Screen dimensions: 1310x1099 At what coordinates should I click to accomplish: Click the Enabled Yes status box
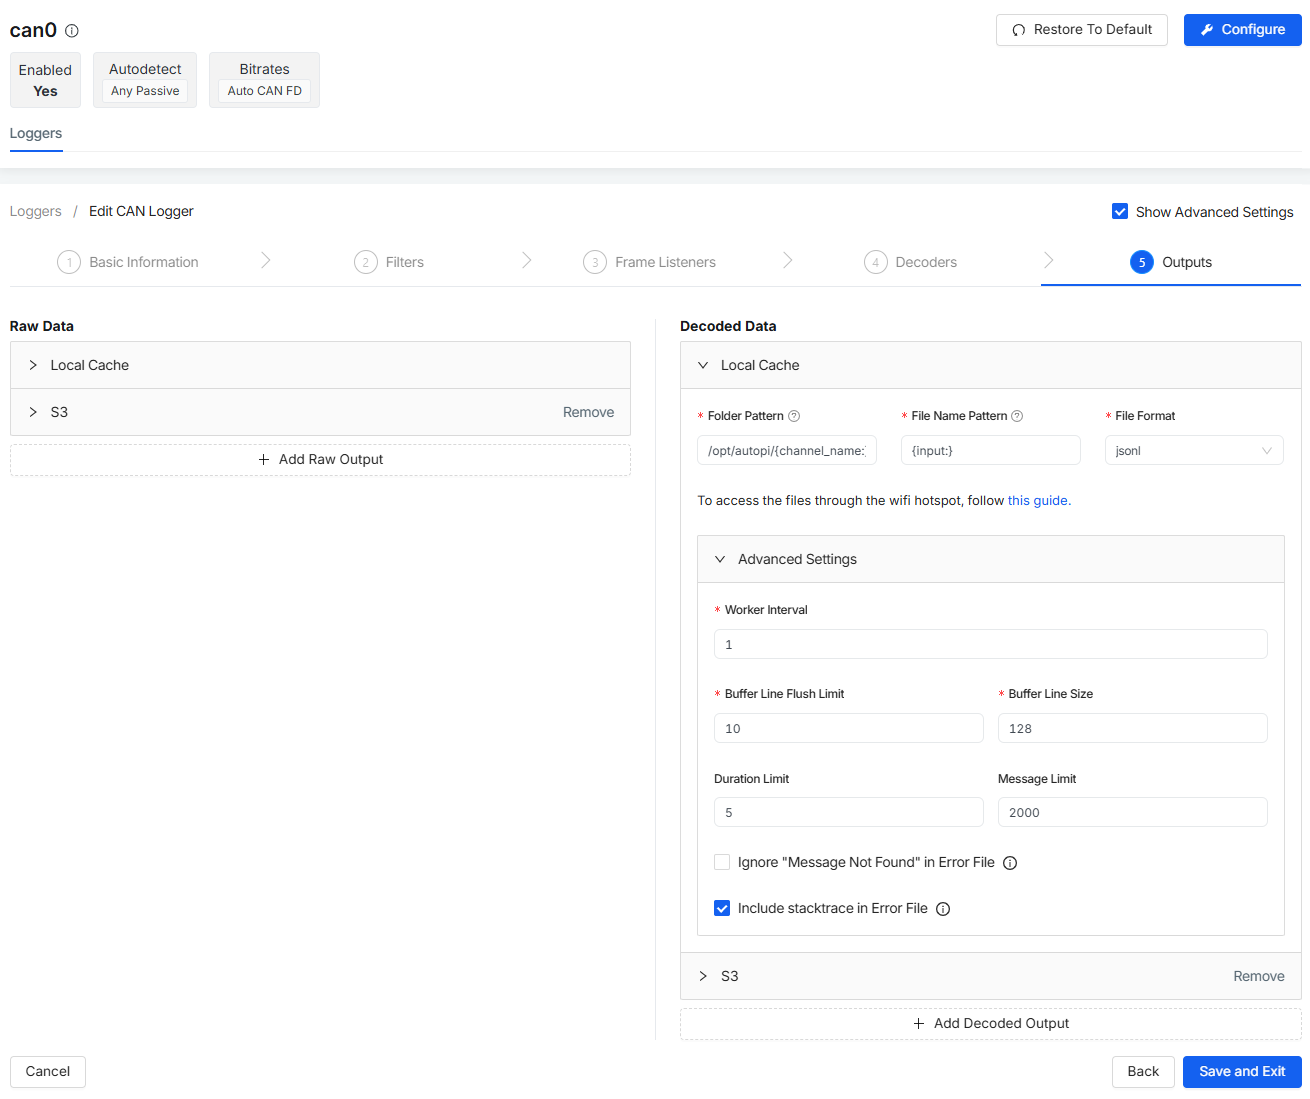(x=45, y=80)
